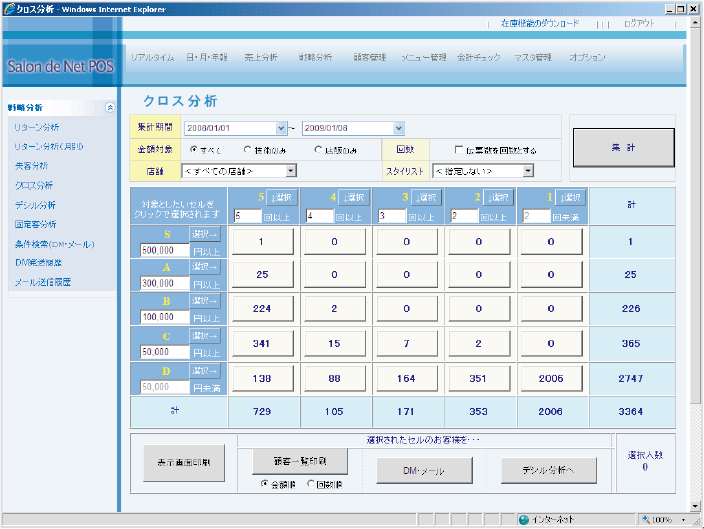The height and width of the screenshot is (529, 704).
Task: Open the 売上分析 menu in top navigation
Action: tap(260, 58)
